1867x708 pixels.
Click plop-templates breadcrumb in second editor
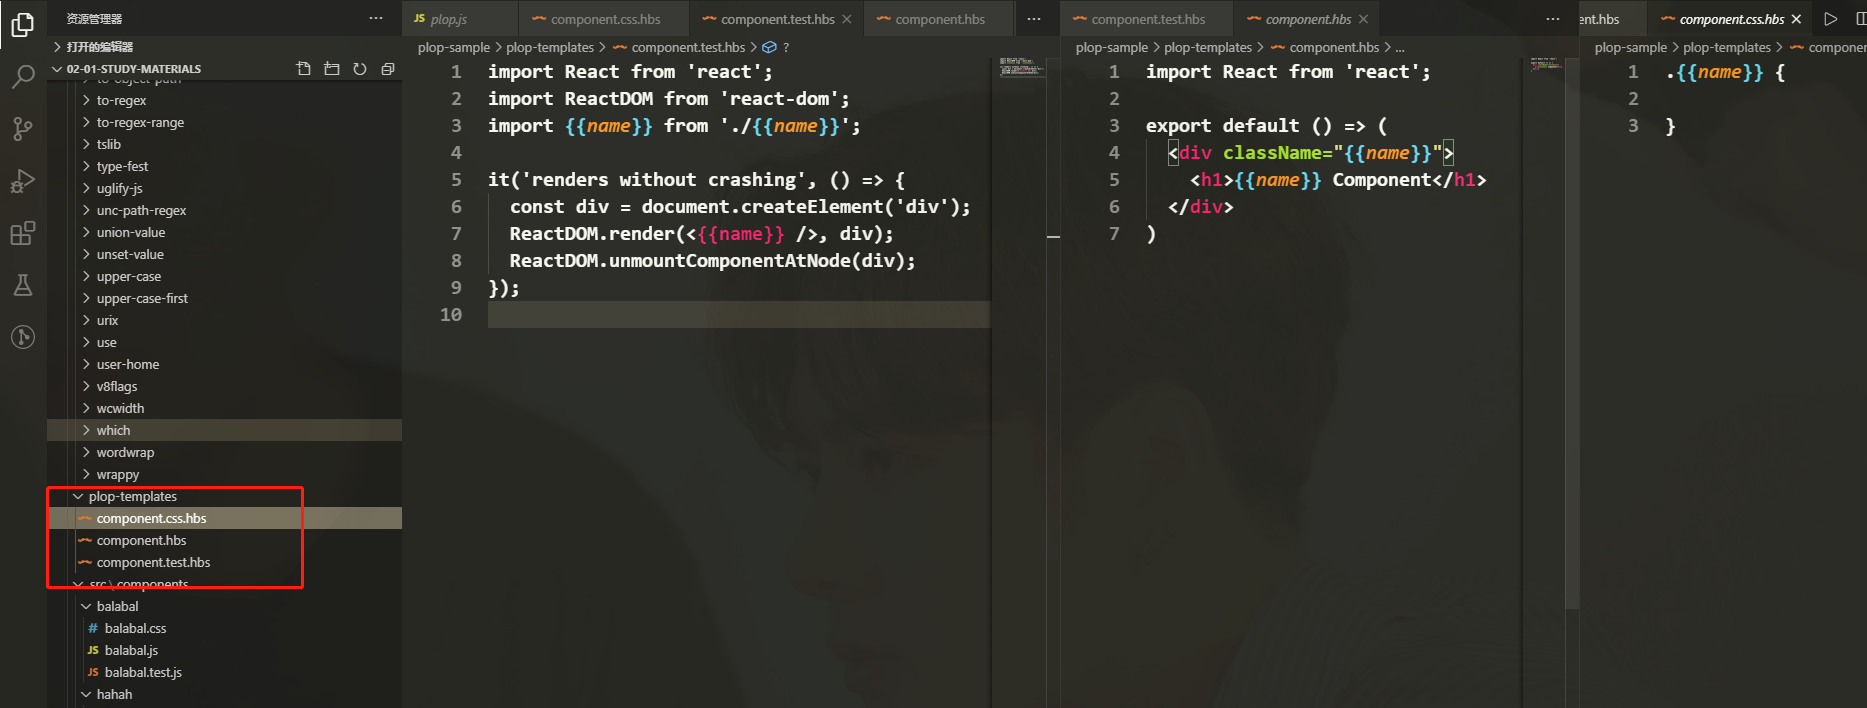click(1208, 47)
